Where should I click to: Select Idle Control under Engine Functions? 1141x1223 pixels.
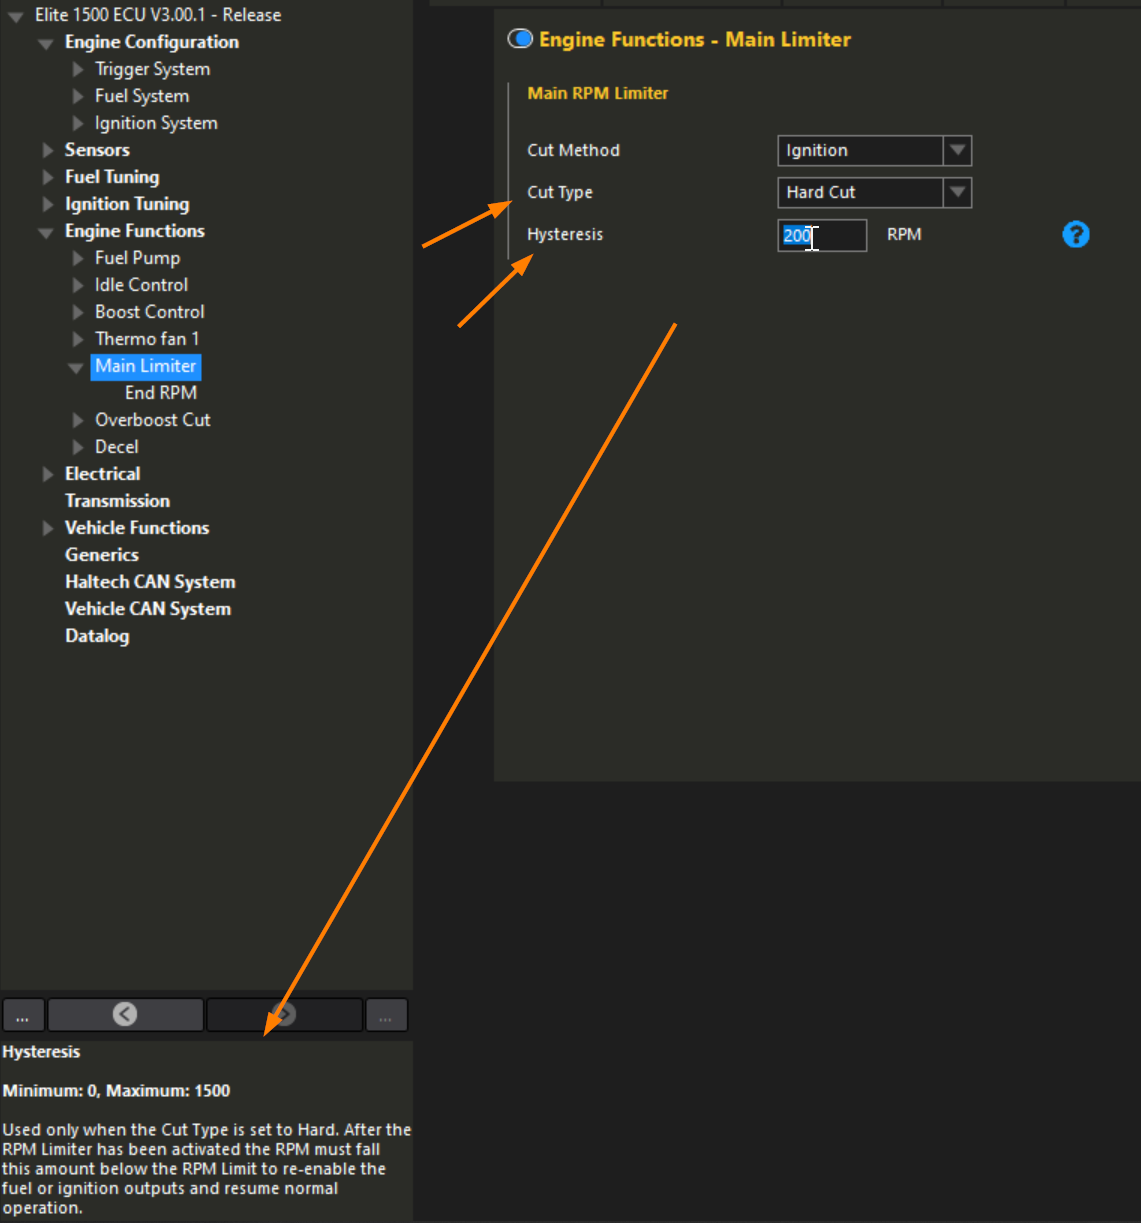141,284
